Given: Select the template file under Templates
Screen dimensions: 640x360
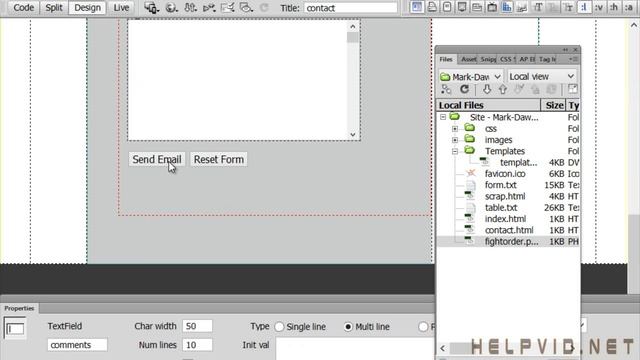Looking at the screenshot, I should pyautogui.click(x=519, y=162).
